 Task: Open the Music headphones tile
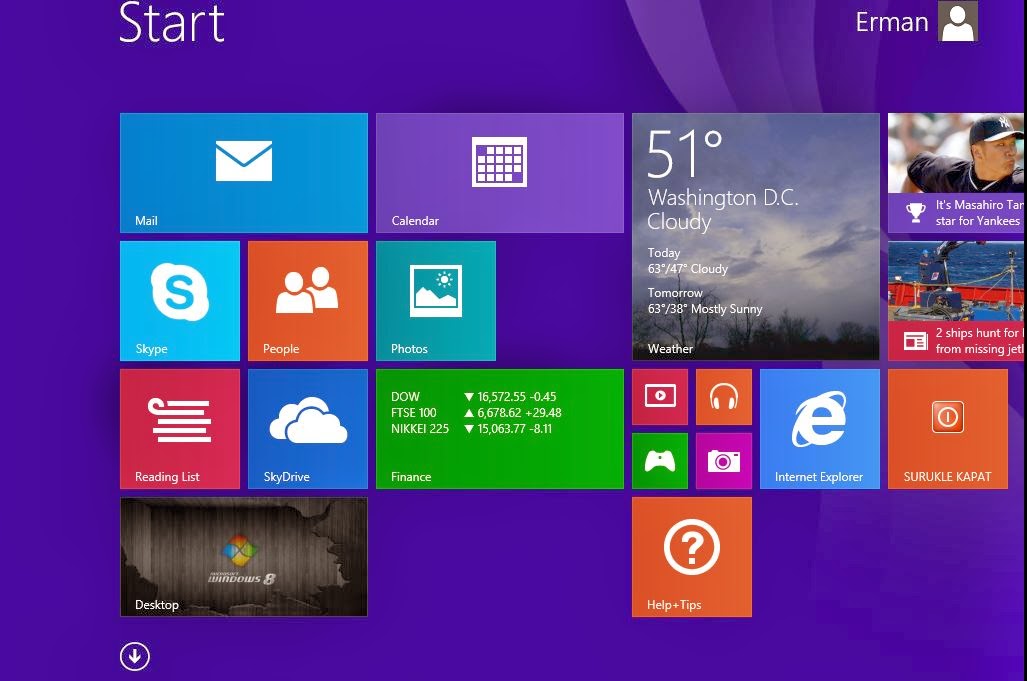(x=724, y=397)
